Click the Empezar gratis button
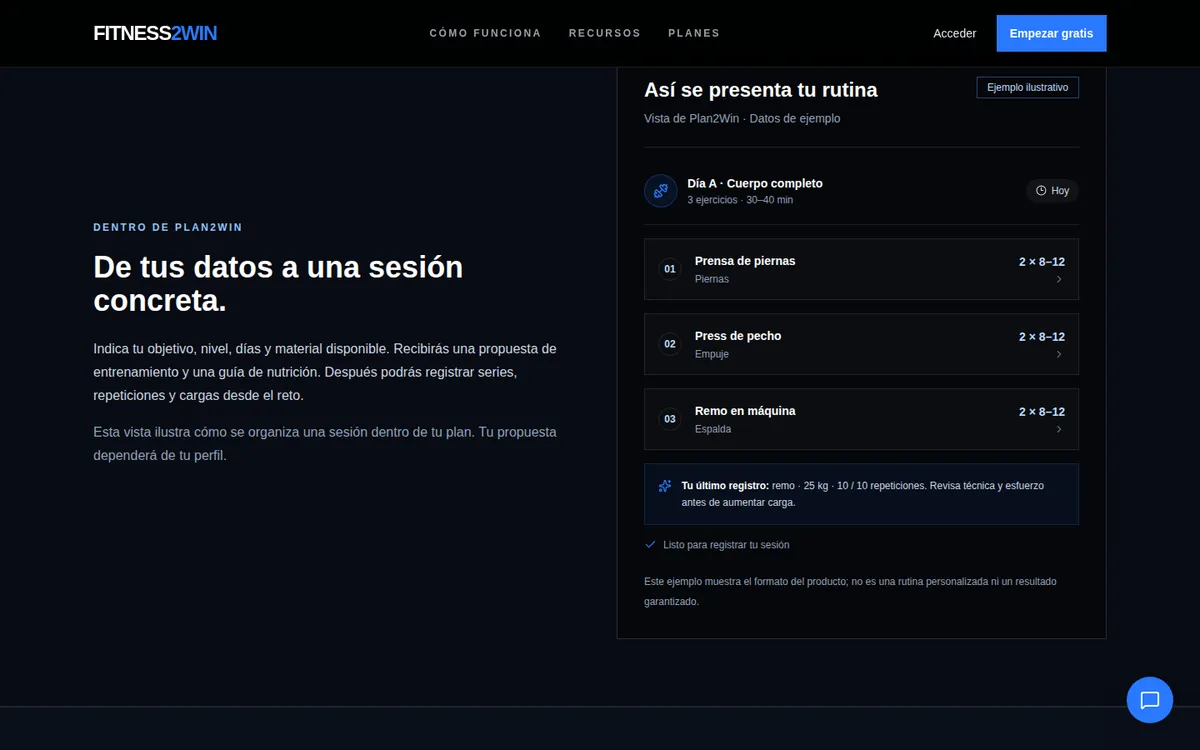 pos(1051,33)
